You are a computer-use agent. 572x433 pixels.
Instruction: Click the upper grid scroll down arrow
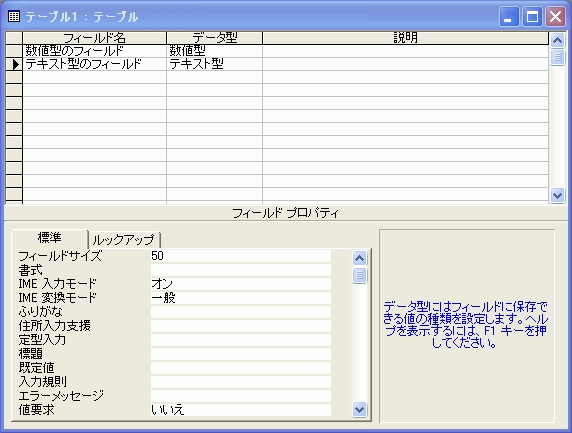(557, 196)
